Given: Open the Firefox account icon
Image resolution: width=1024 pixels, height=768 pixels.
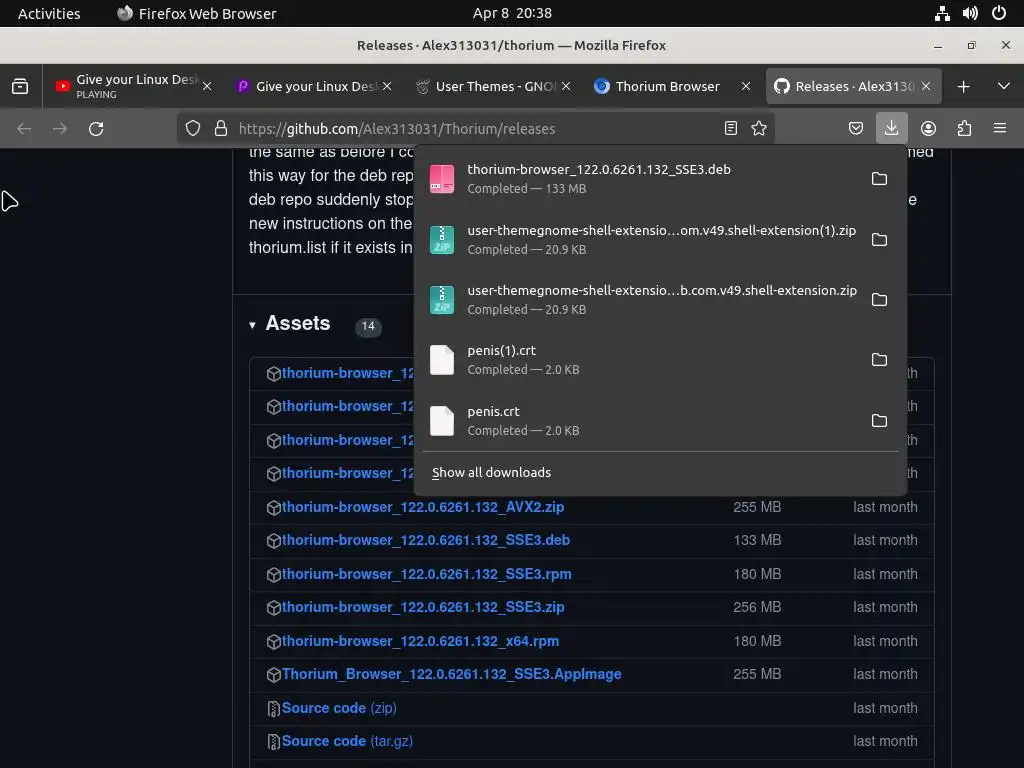Looking at the screenshot, I should (x=928, y=128).
